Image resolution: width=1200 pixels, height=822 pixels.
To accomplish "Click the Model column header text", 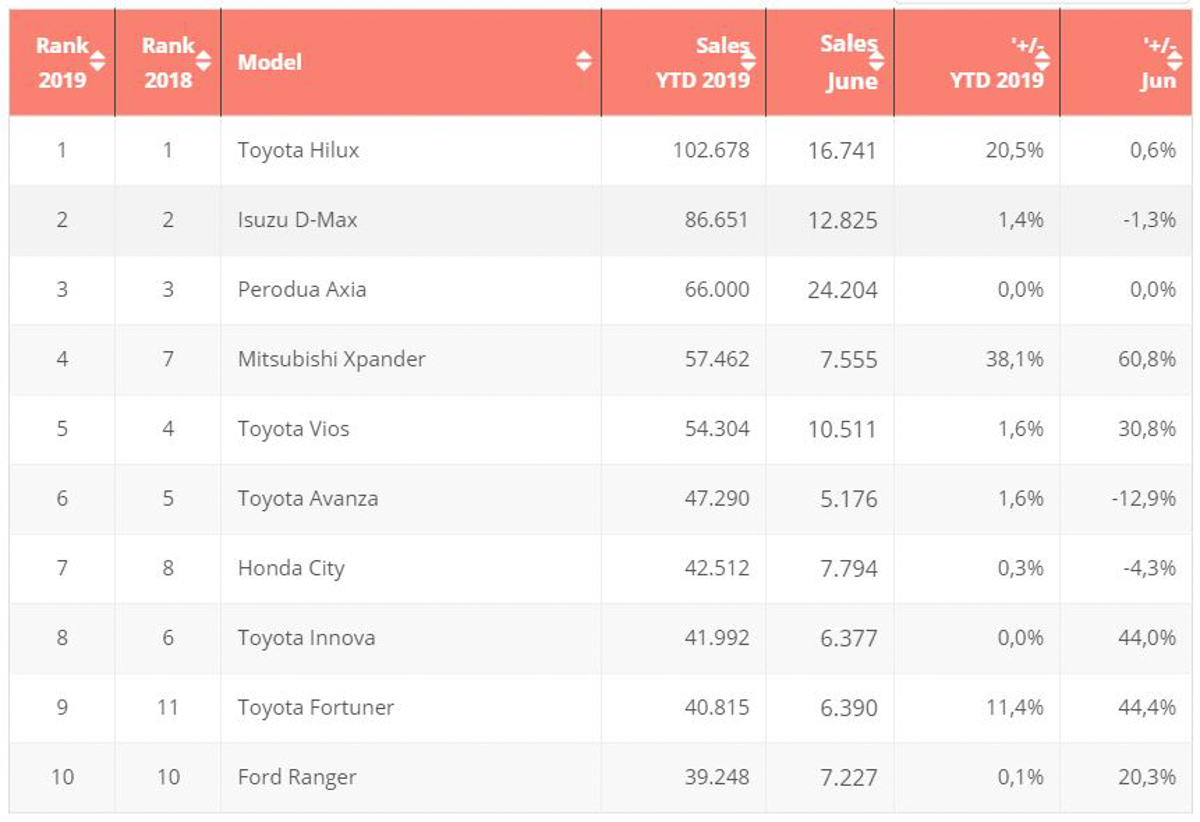I will [x=270, y=62].
